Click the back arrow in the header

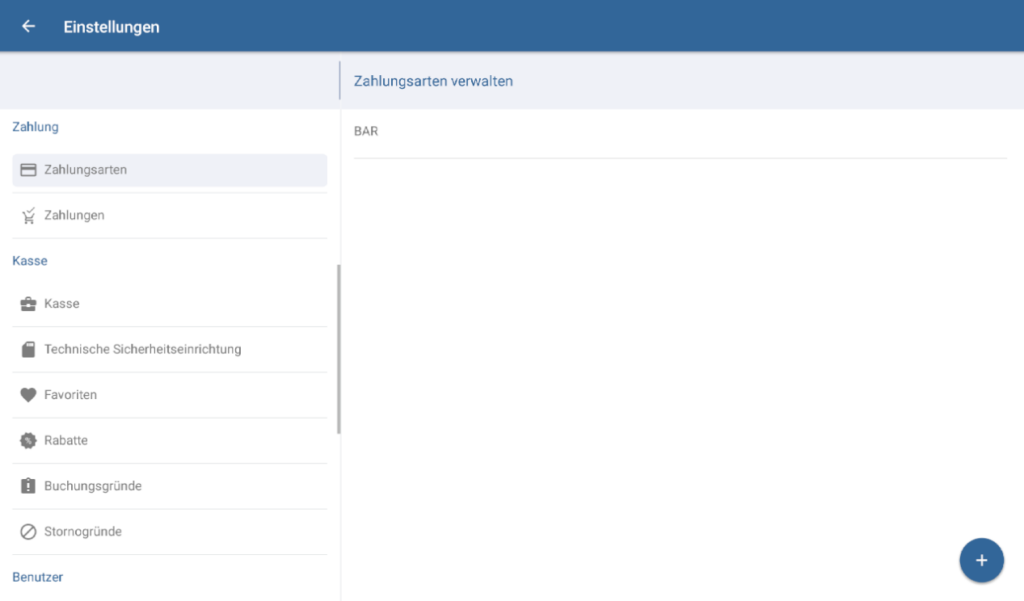28,27
